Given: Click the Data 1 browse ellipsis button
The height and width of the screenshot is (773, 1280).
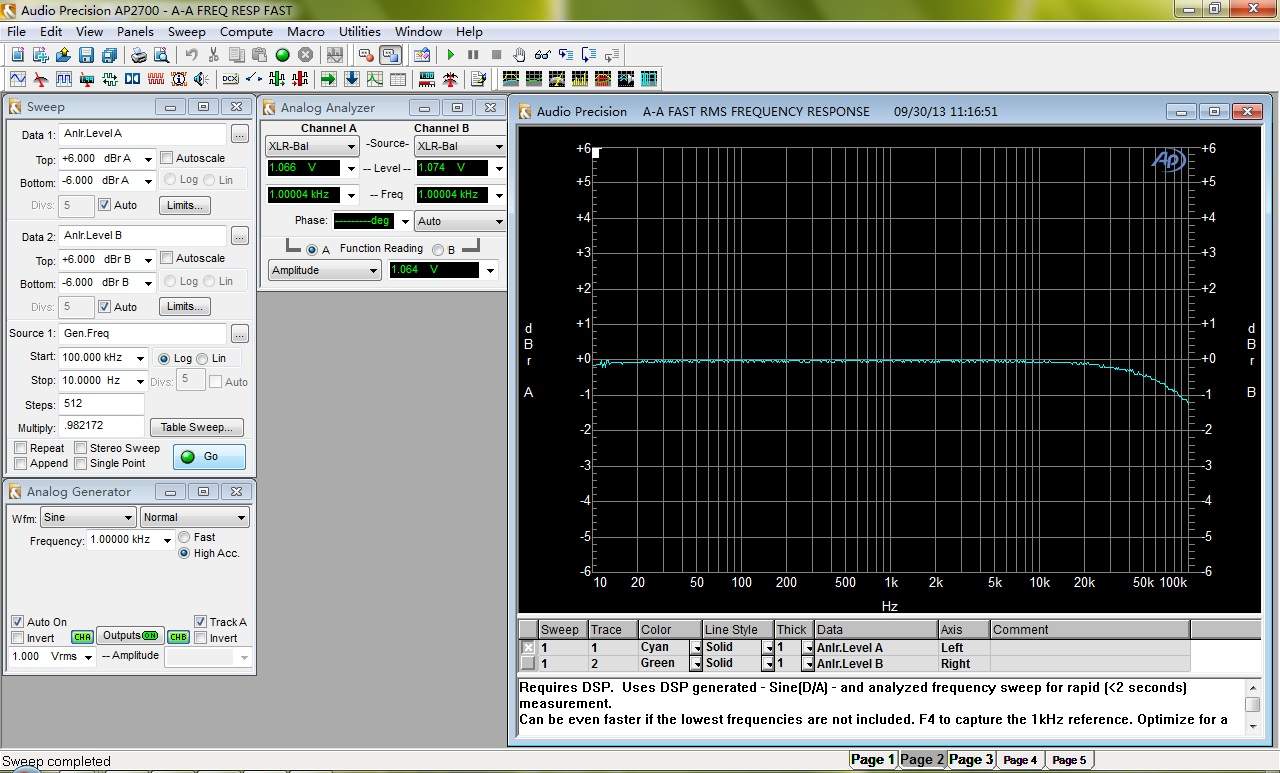Looking at the screenshot, I should pyautogui.click(x=239, y=134).
